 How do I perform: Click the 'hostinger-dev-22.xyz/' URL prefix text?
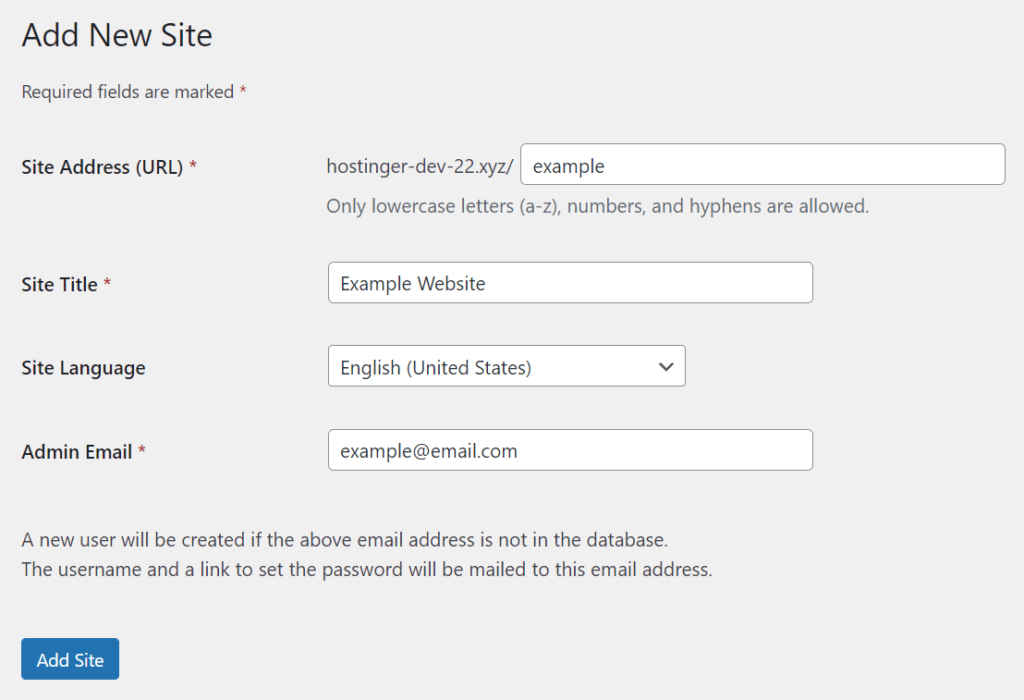(x=420, y=167)
